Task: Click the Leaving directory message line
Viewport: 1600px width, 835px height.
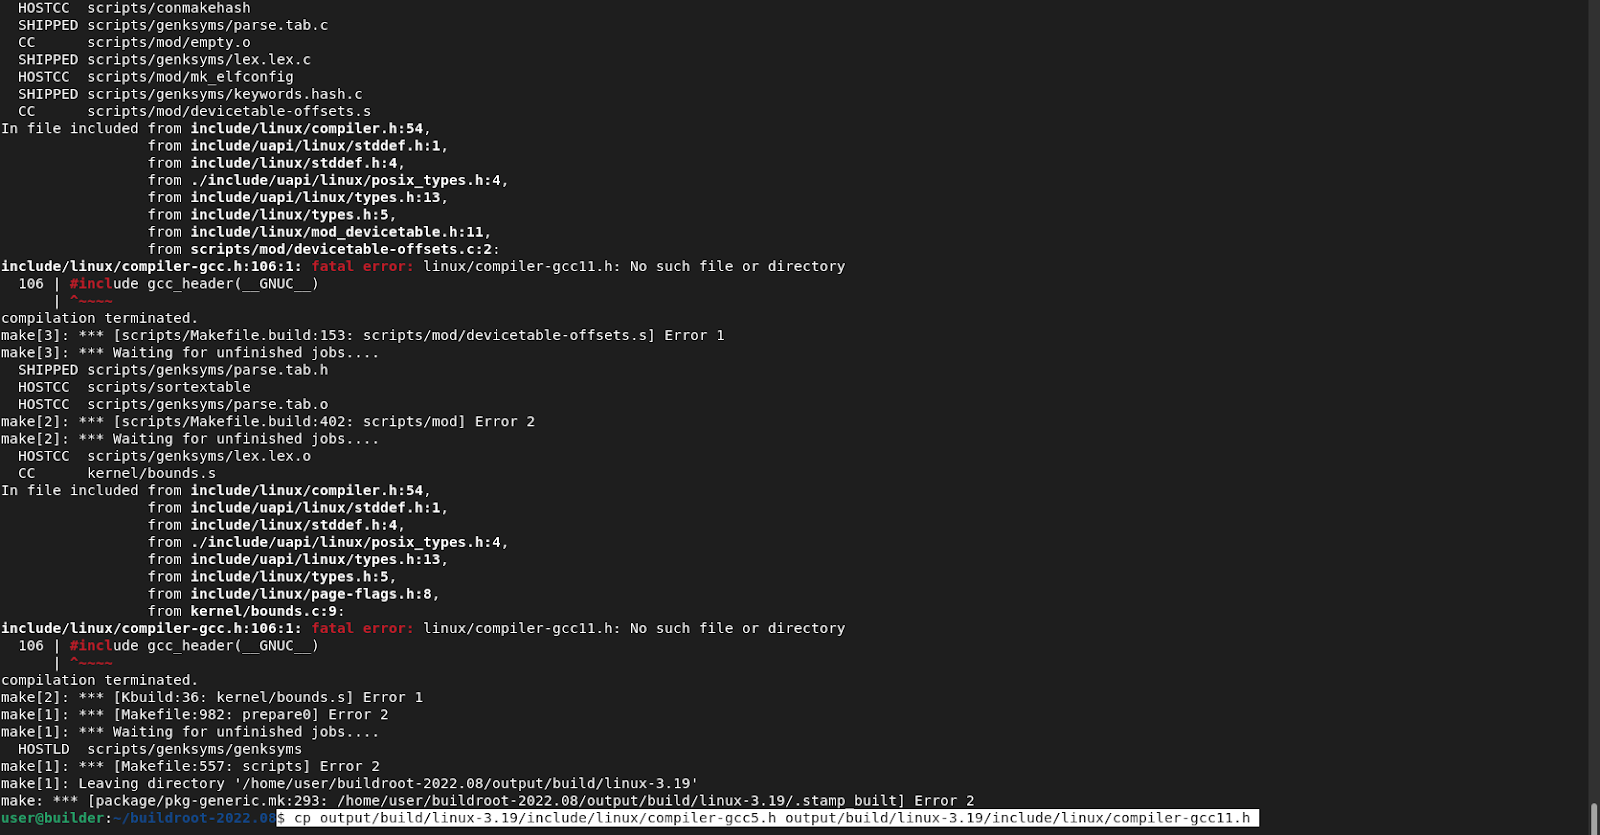Action: [x=349, y=783]
